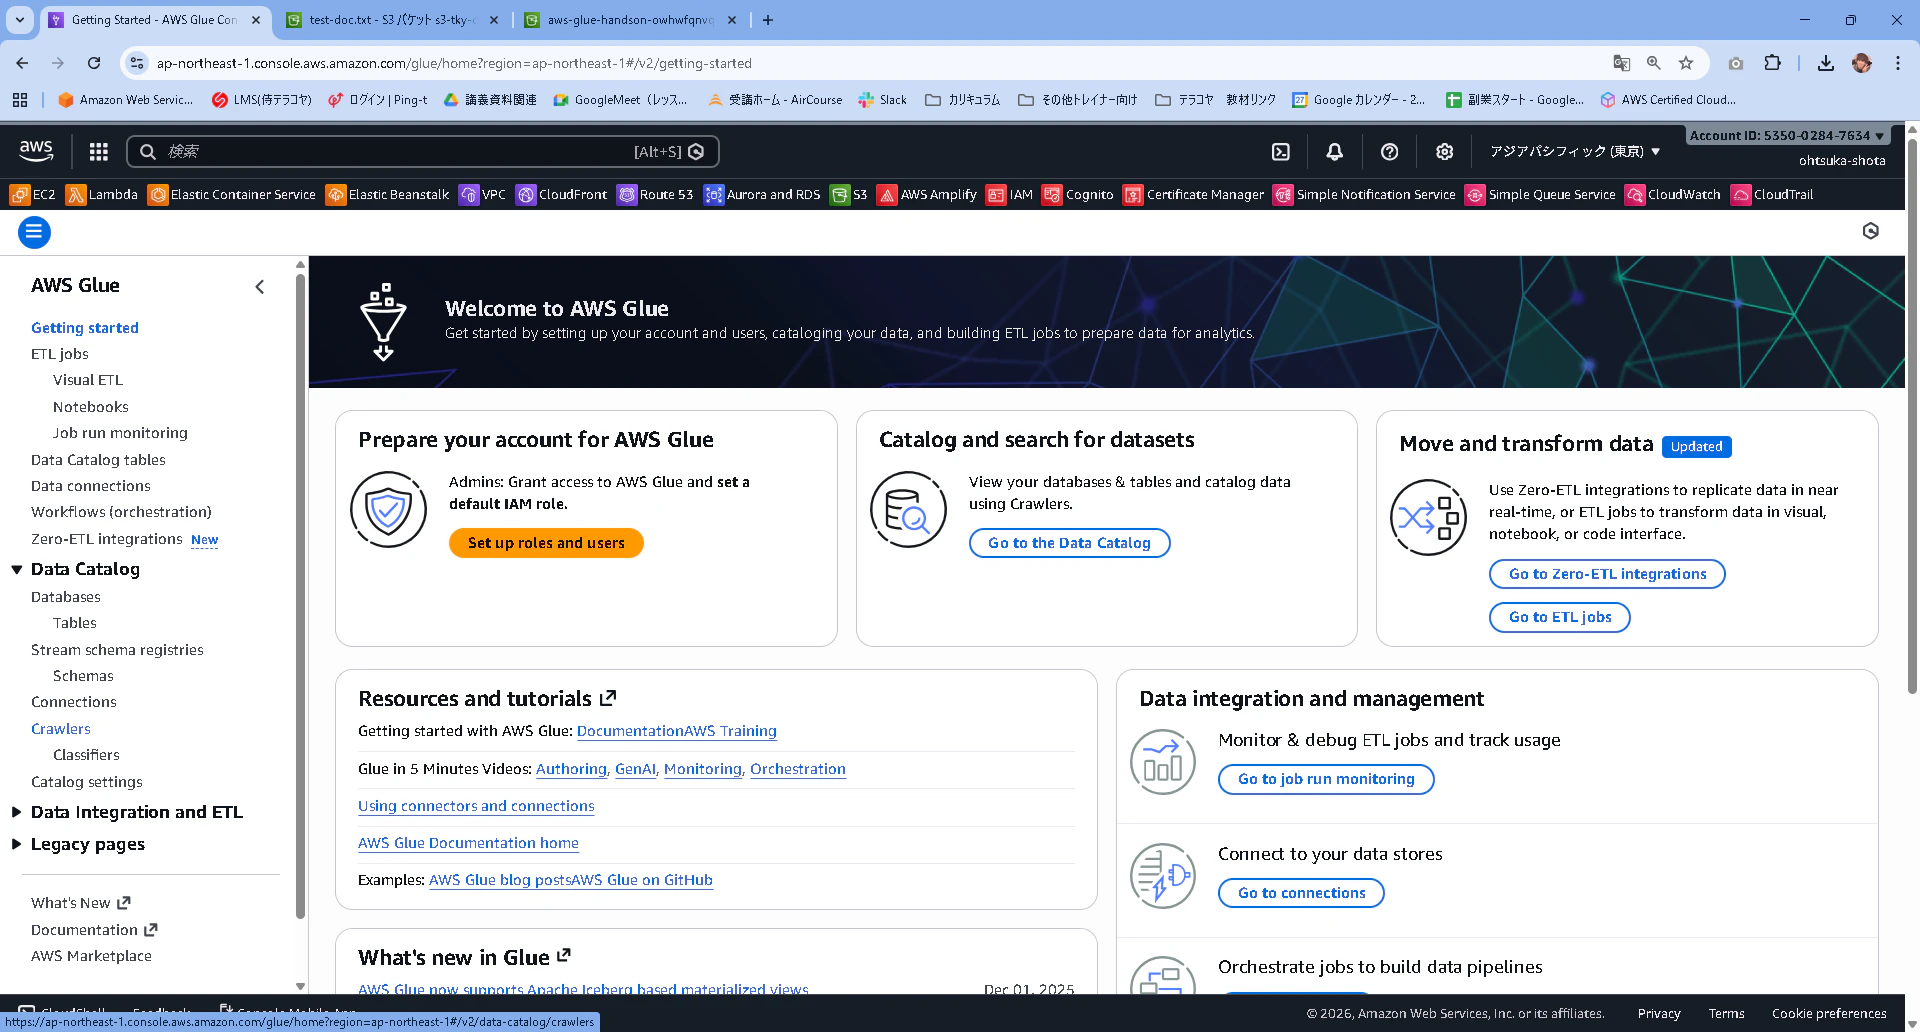Open Zero-ETL integrations sidebar item
Viewport: 1920px width, 1032px height.
pyautogui.click(x=107, y=539)
